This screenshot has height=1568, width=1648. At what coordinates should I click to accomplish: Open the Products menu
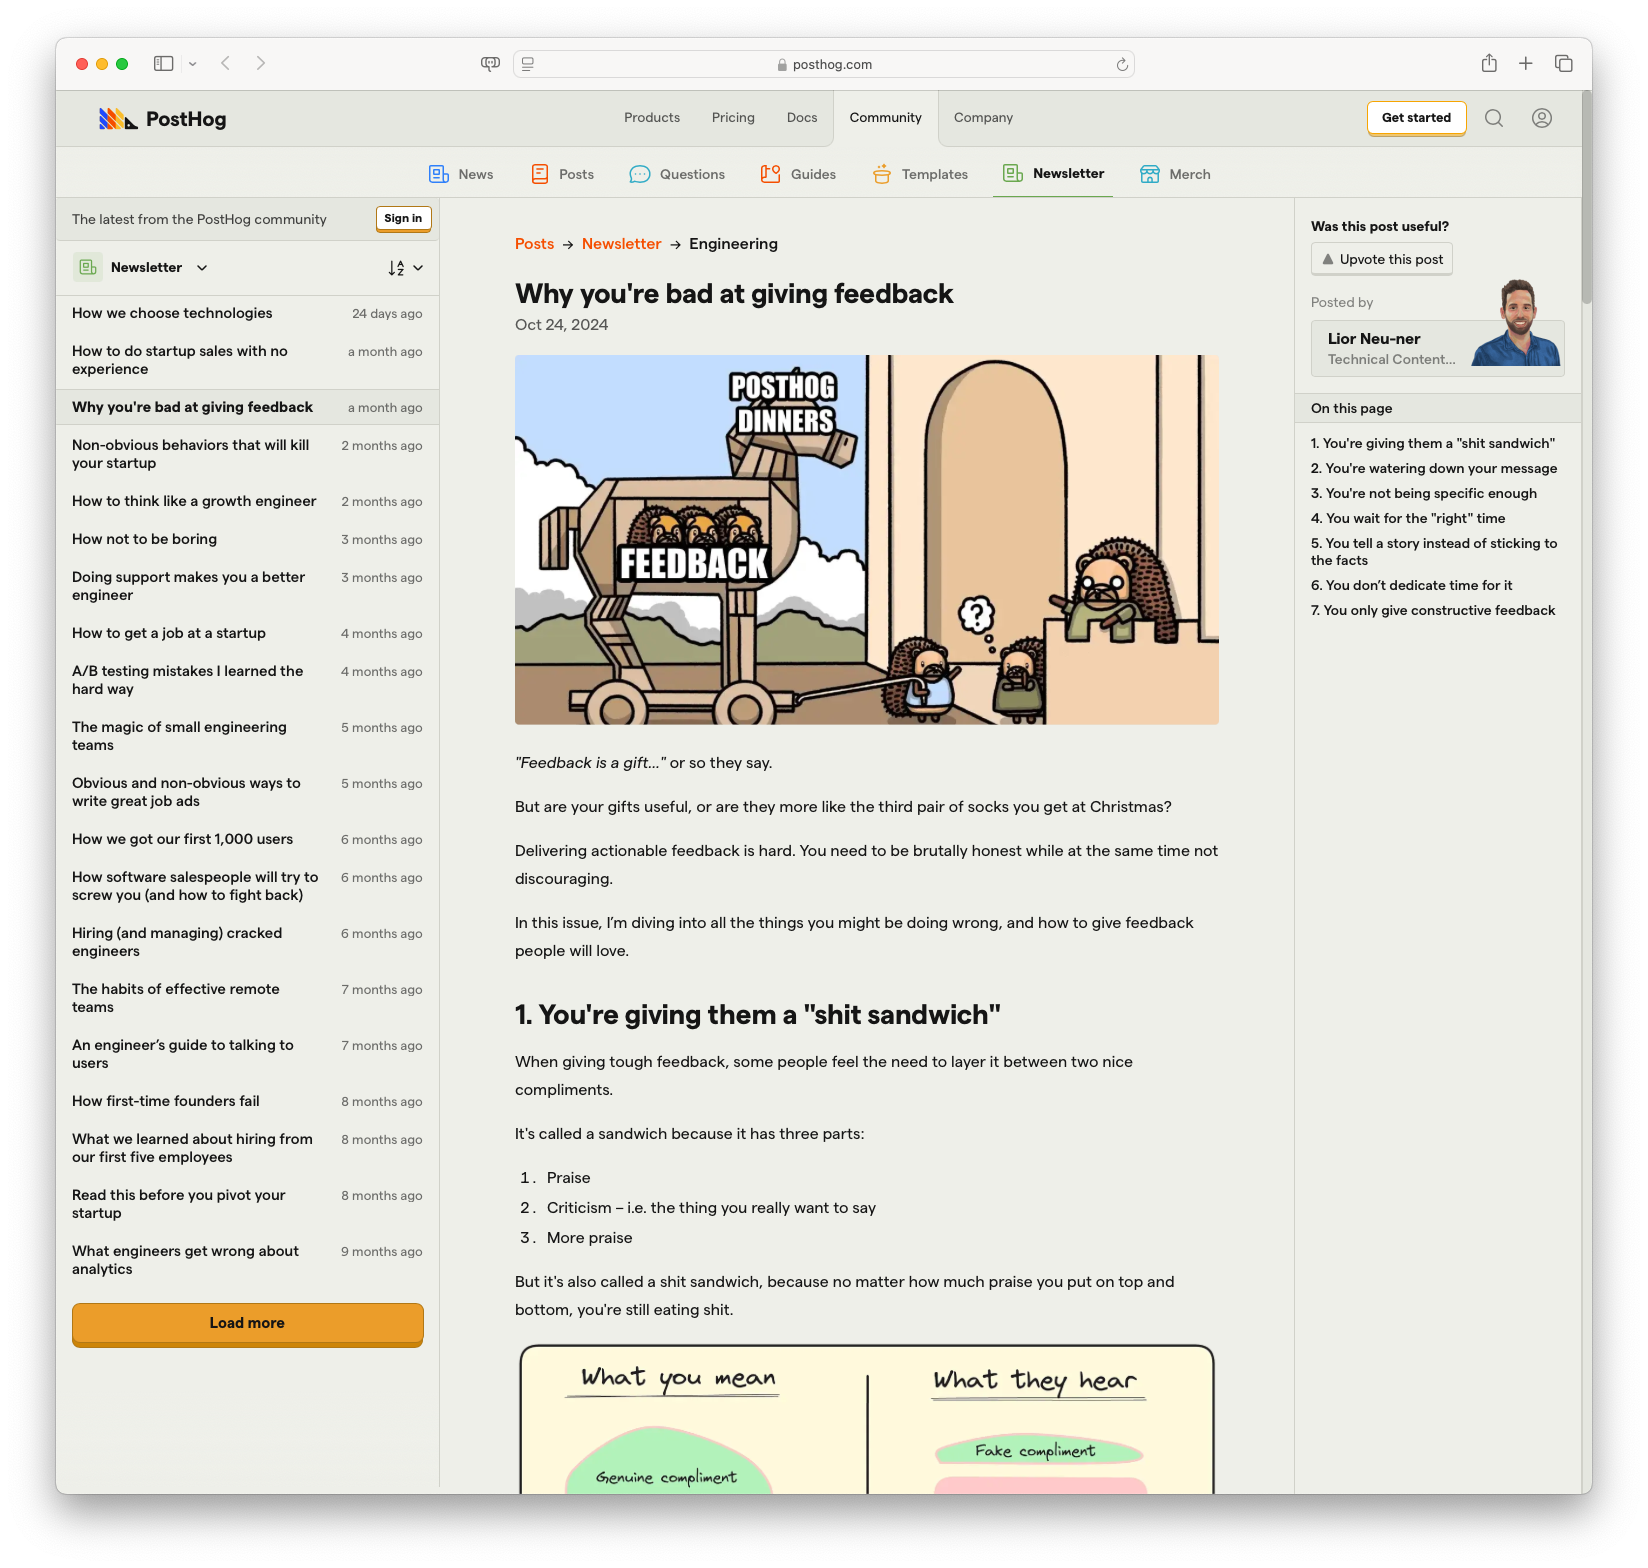tap(651, 118)
